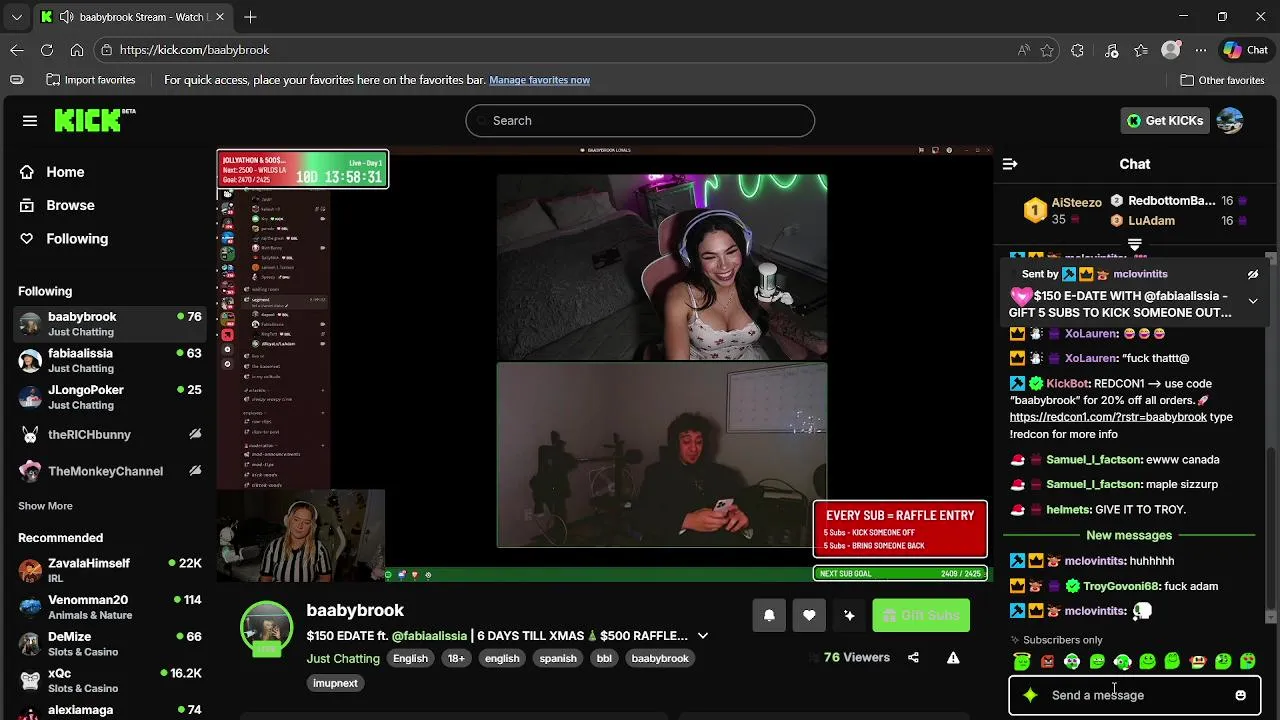Click the @fabiaalissia mention in title
This screenshot has height=720, width=1280.
tap(429, 636)
